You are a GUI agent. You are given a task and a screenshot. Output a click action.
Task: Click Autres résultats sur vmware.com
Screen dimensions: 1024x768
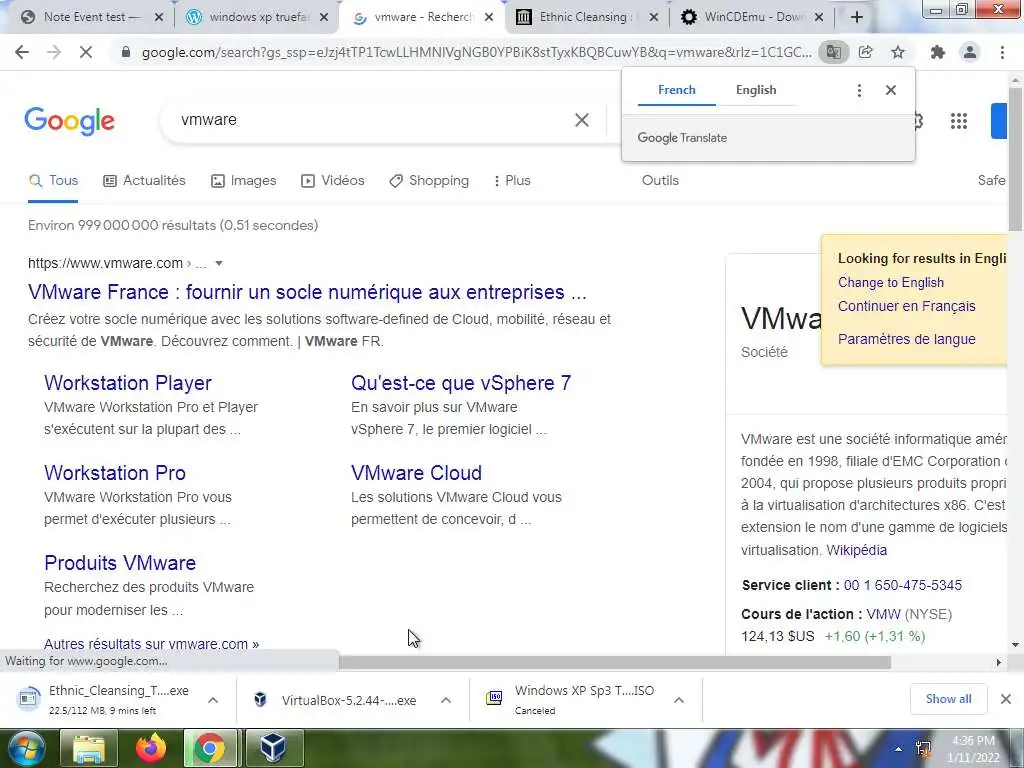click(x=152, y=644)
